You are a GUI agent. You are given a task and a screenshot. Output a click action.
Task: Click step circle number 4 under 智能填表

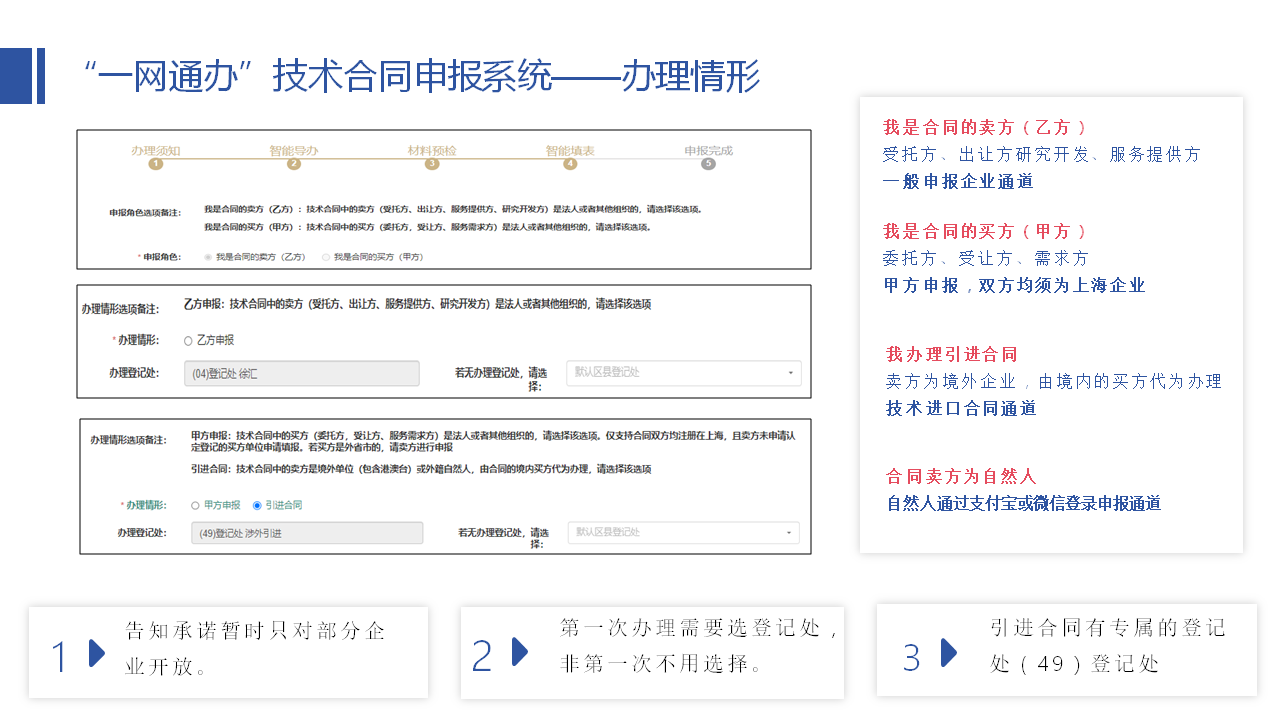point(570,164)
